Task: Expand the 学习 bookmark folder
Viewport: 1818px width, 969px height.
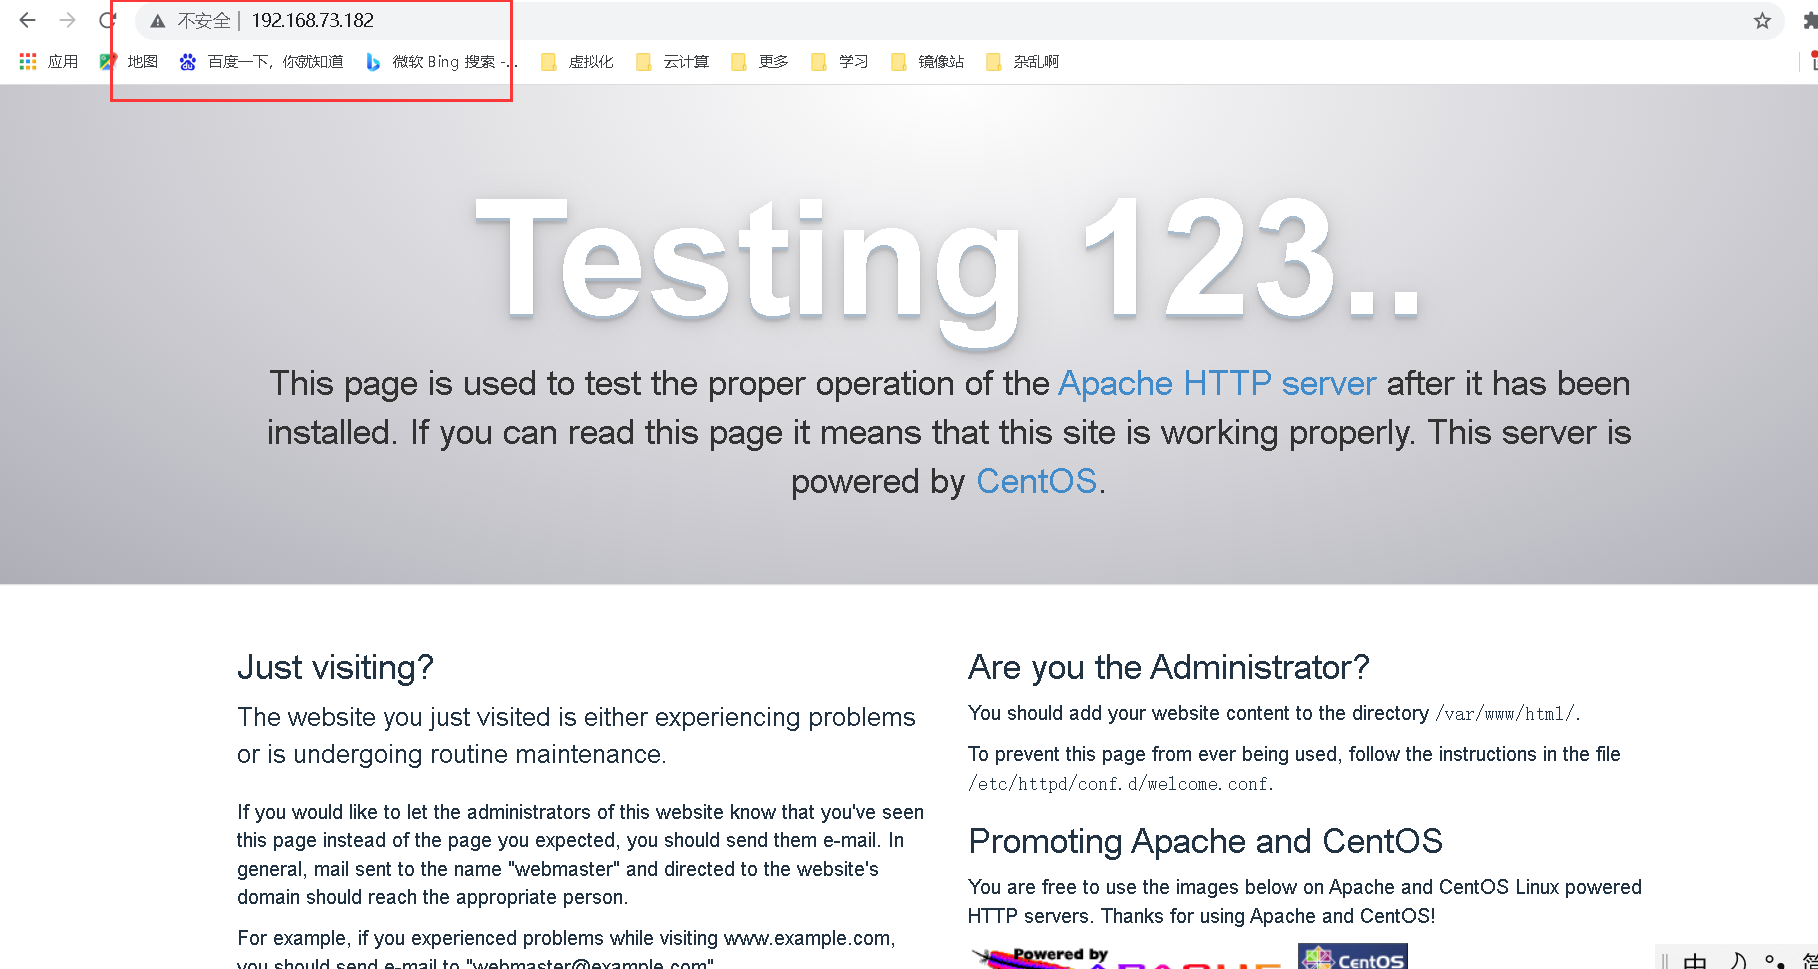Action: click(x=840, y=62)
